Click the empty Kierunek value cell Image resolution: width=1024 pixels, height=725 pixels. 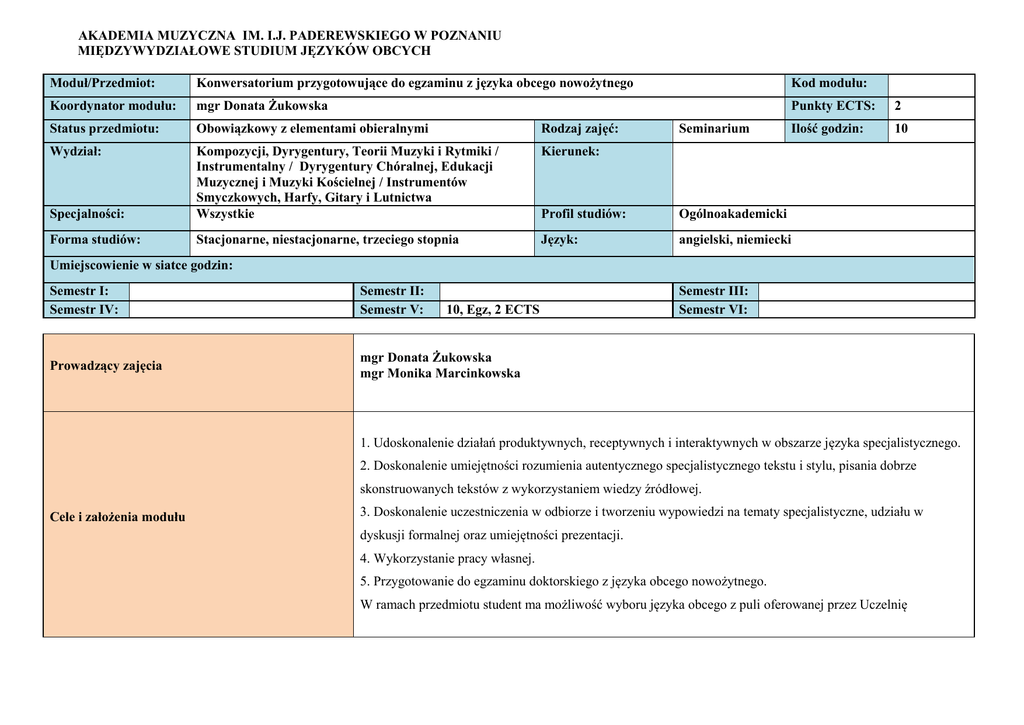coord(822,173)
